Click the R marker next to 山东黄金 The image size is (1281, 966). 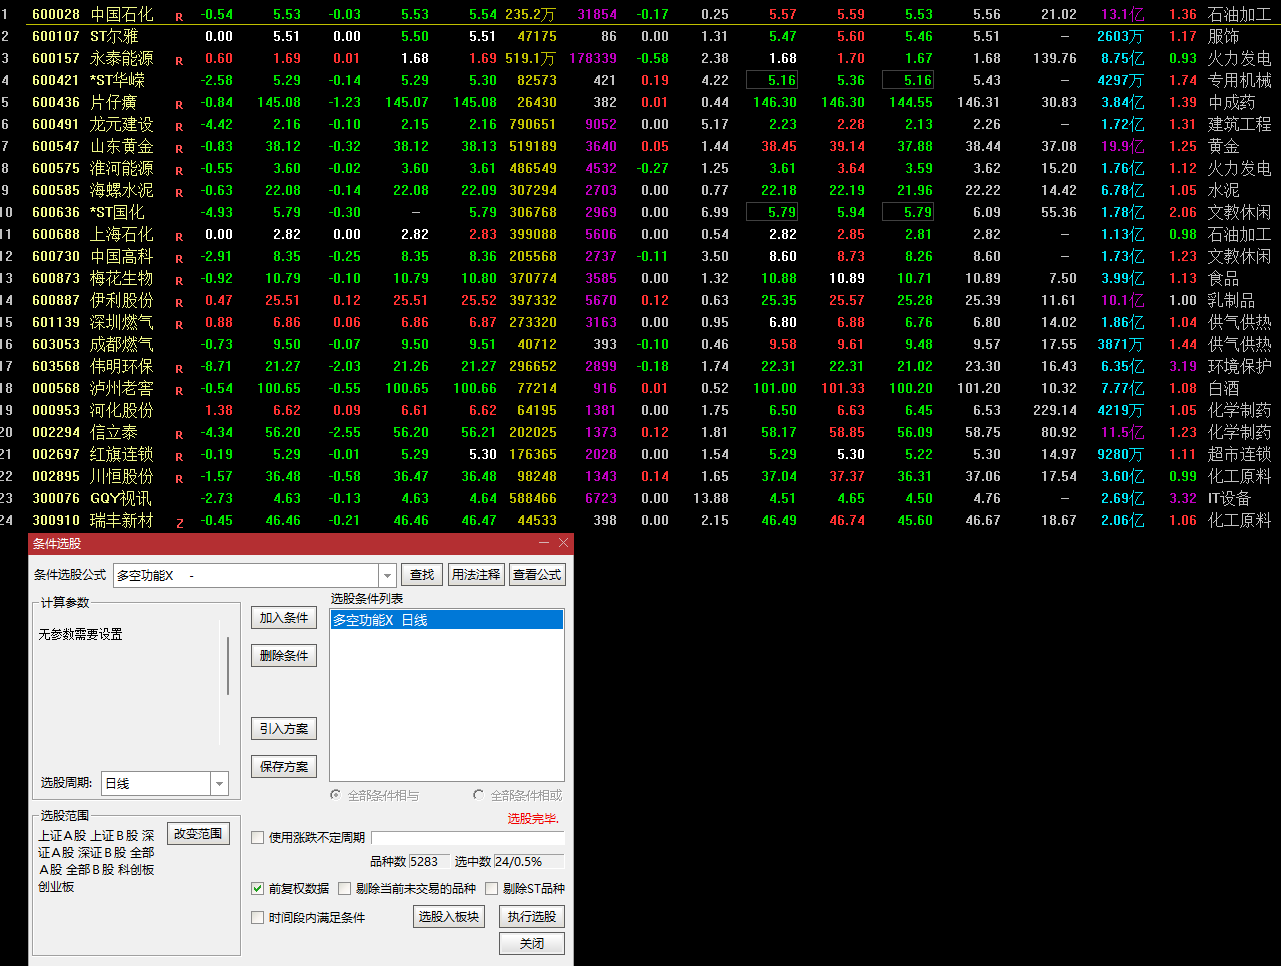click(x=179, y=149)
